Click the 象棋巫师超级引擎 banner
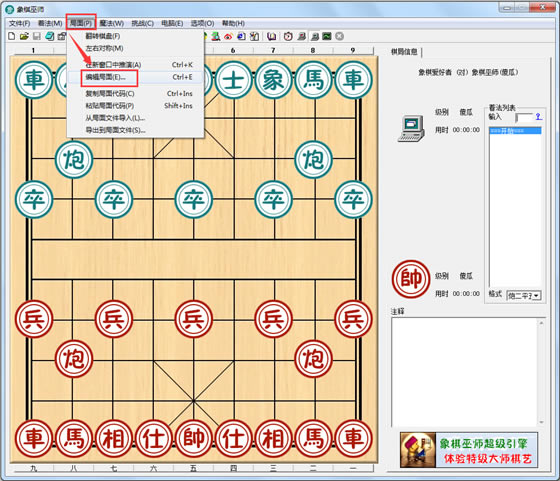The width and height of the screenshot is (560, 481). click(x=469, y=450)
